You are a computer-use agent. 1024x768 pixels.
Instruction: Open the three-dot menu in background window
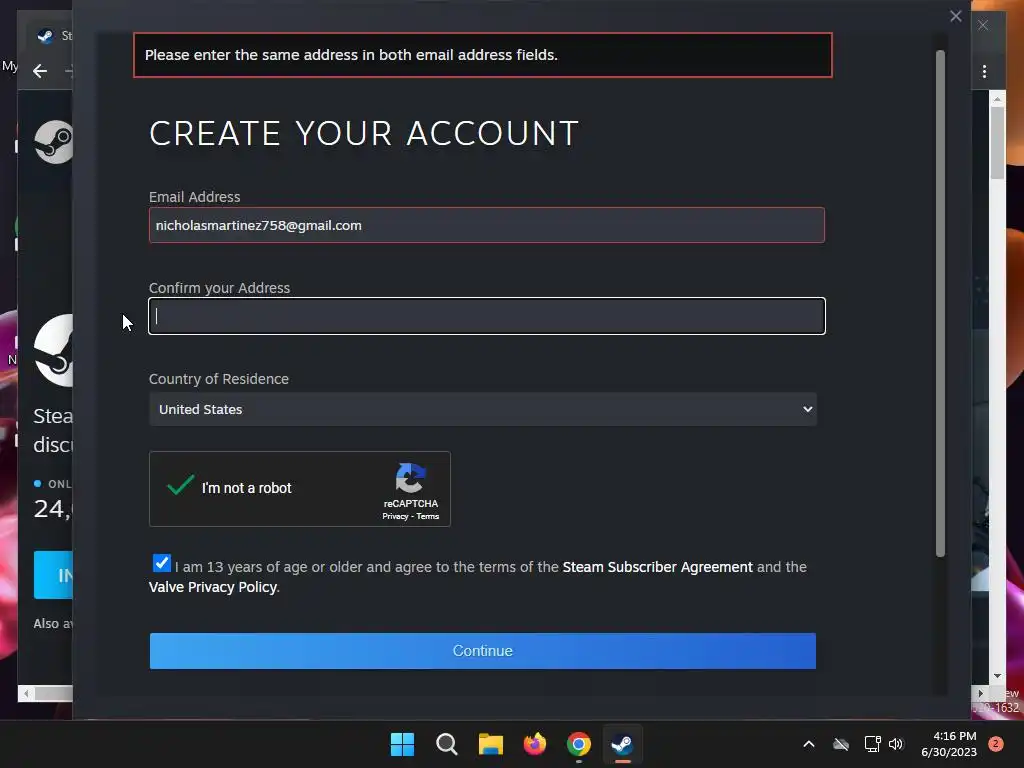(984, 71)
